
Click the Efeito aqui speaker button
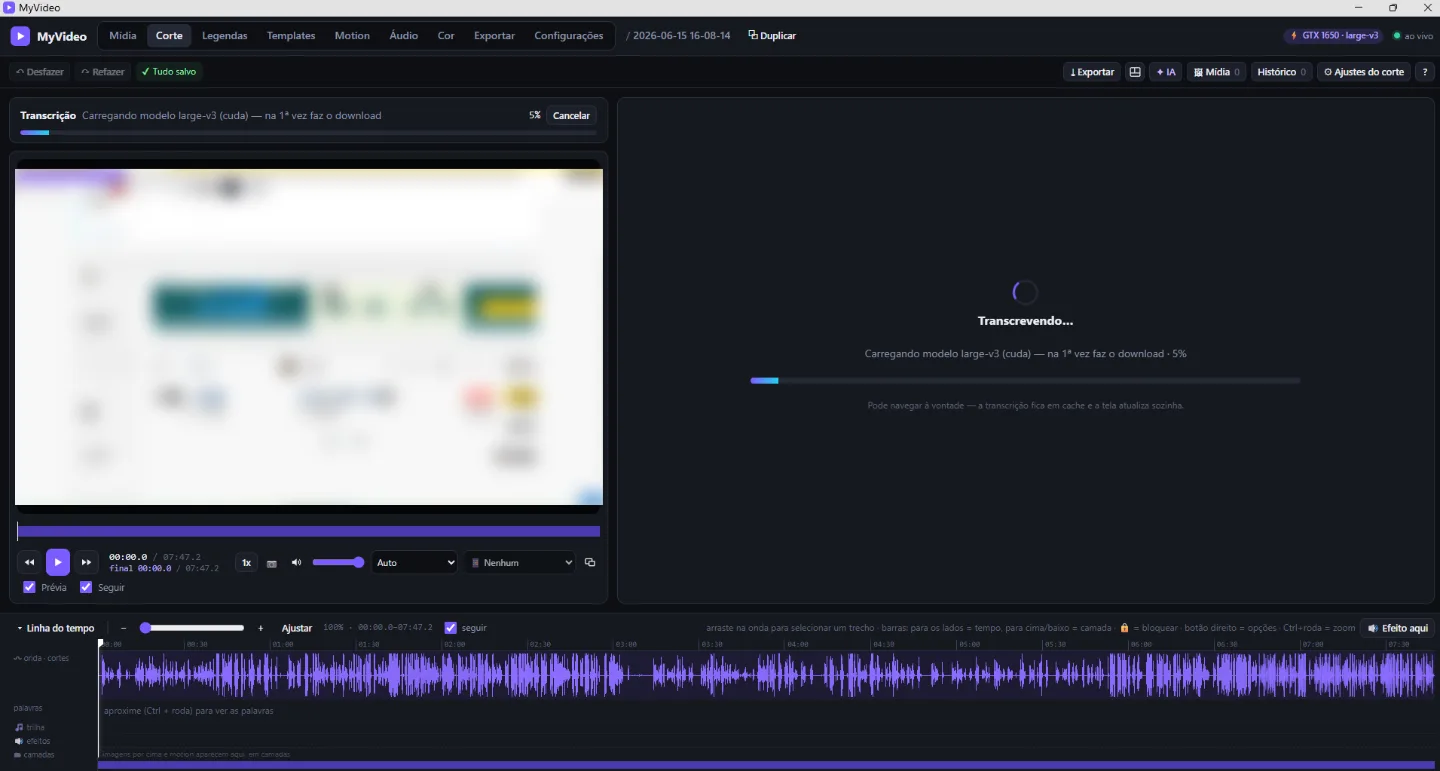[1397, 628]
